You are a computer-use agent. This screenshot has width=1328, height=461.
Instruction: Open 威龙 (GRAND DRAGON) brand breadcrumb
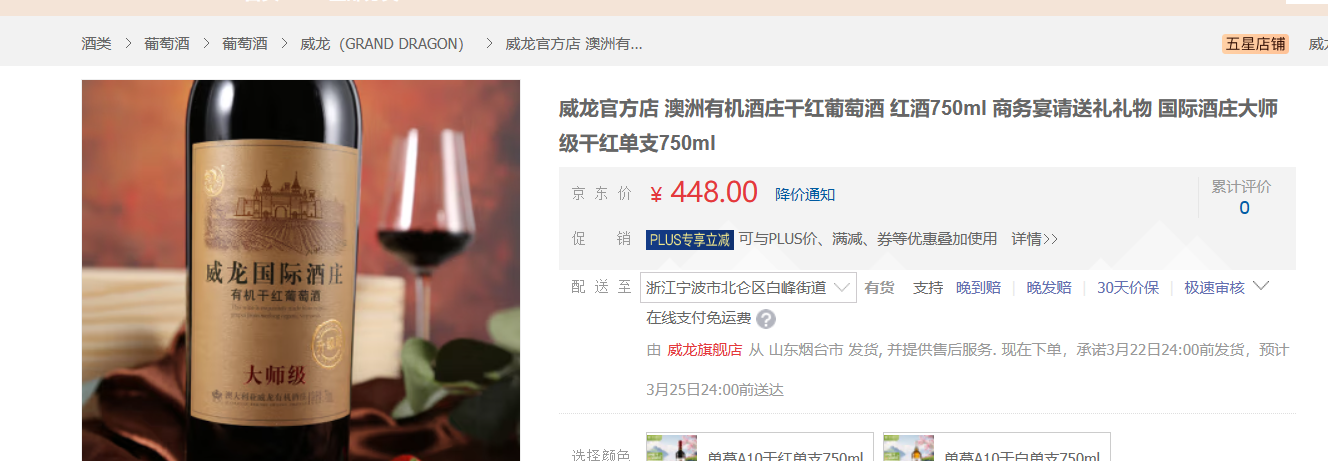point(382,44)
